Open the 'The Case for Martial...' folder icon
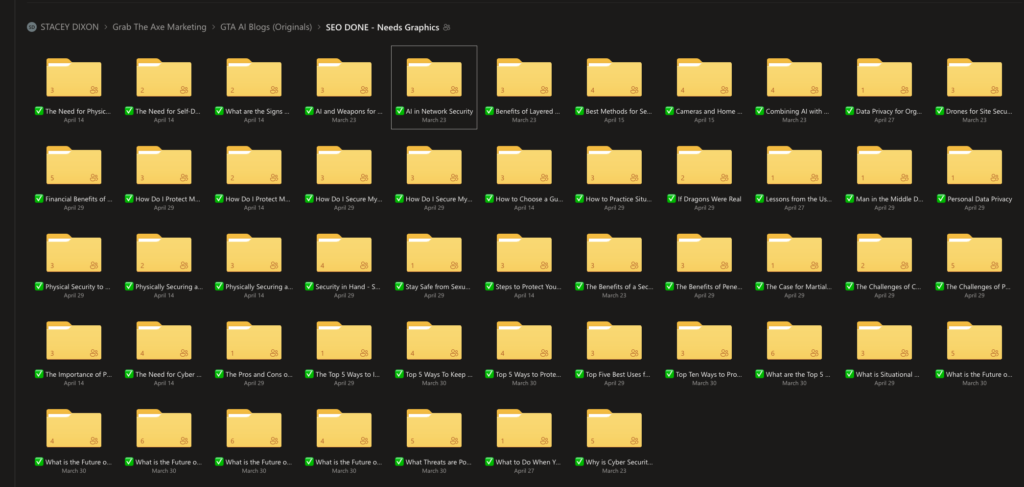Image resolution: width=1024 pixels, height=487 pixels. tap(795, 253)
